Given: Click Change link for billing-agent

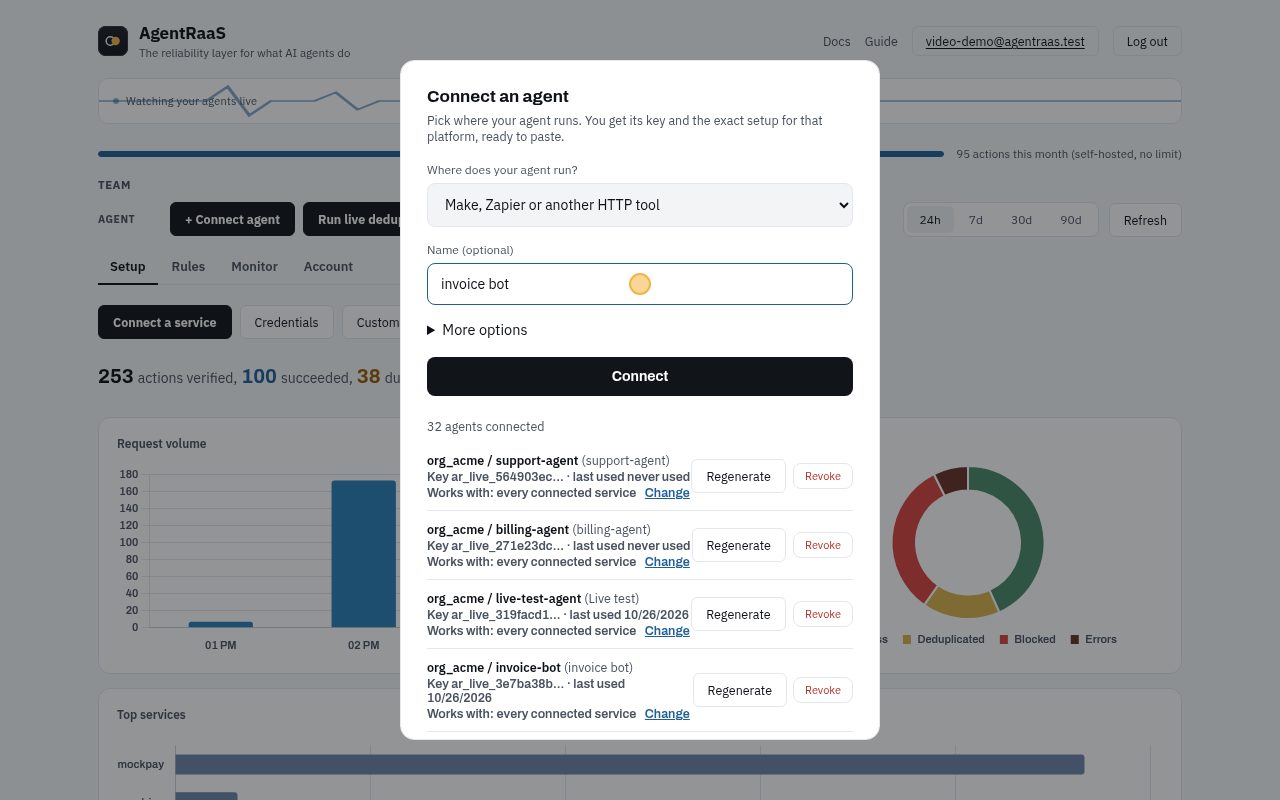Looking at the screenshot, I should click(667, 562).
